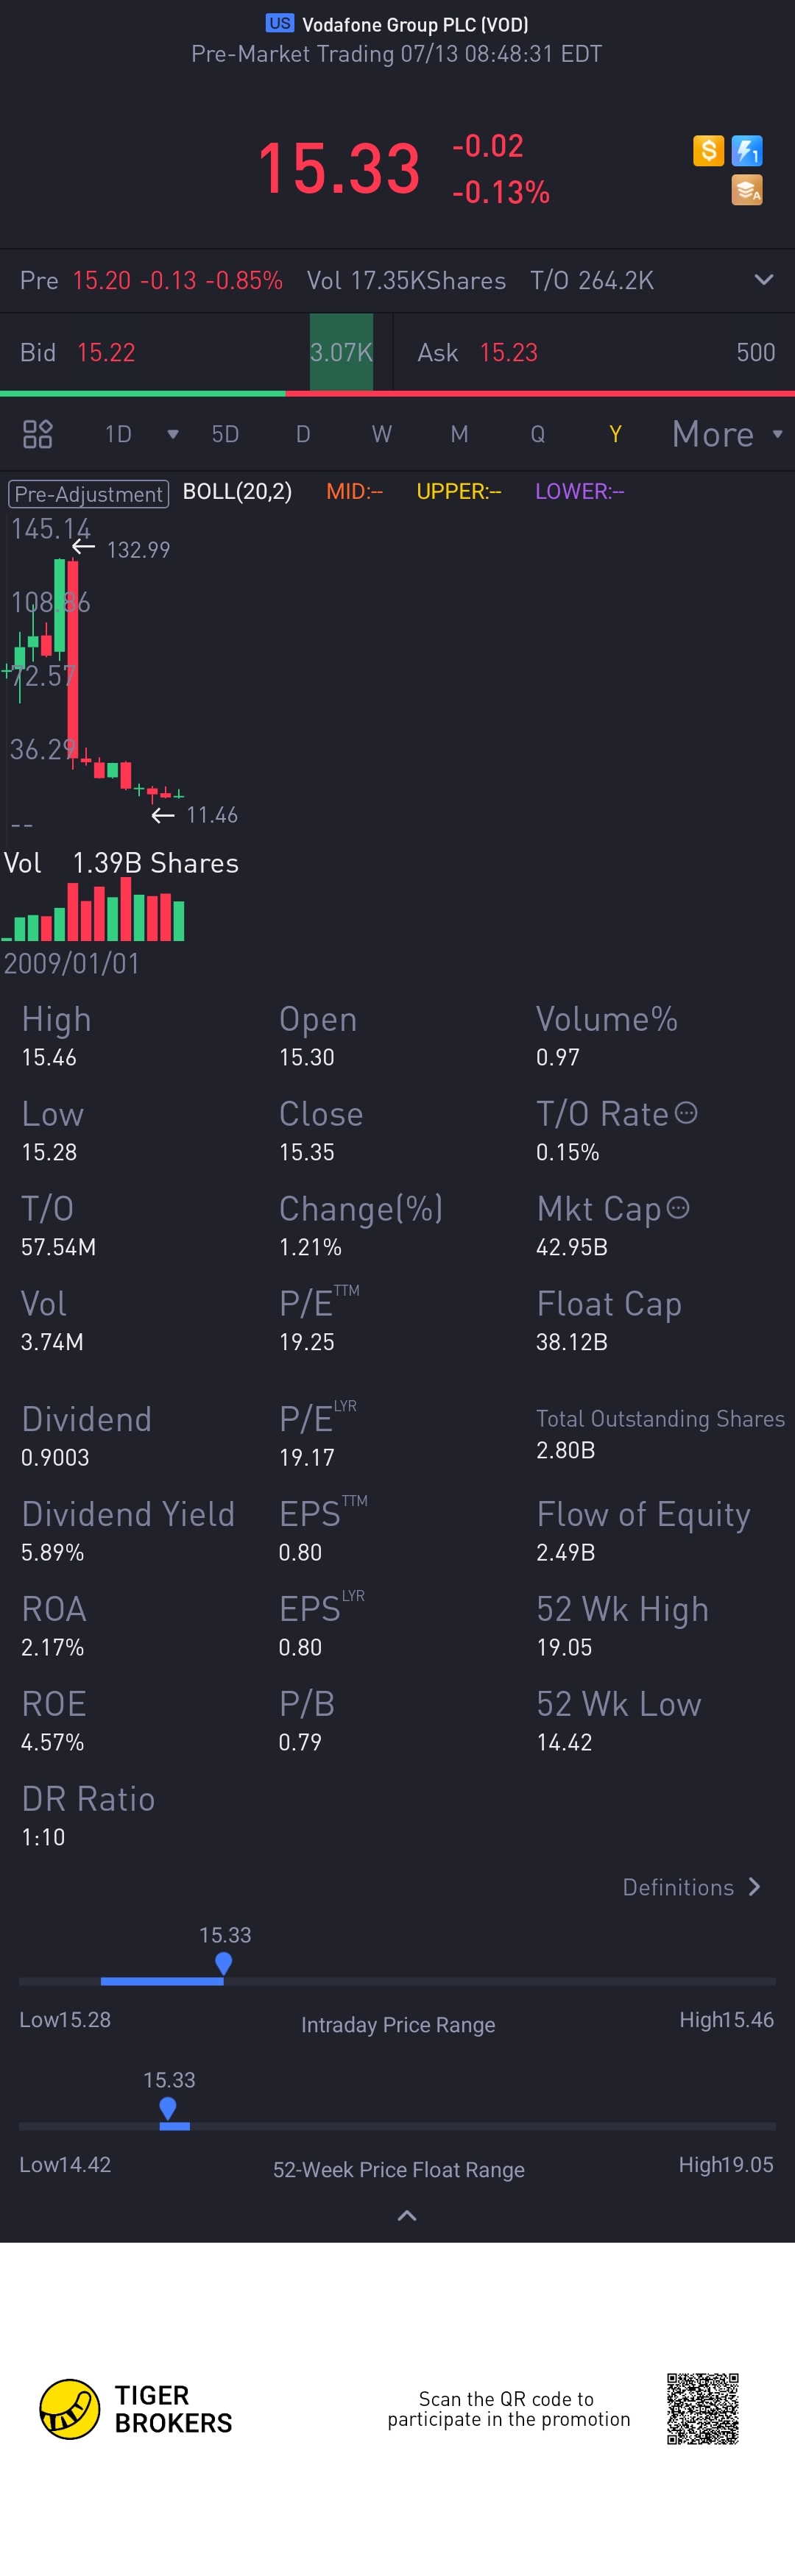Tap the Intraday Price Range marker
Screen dimensions: 795x2576
click(x=224, y=1964)
